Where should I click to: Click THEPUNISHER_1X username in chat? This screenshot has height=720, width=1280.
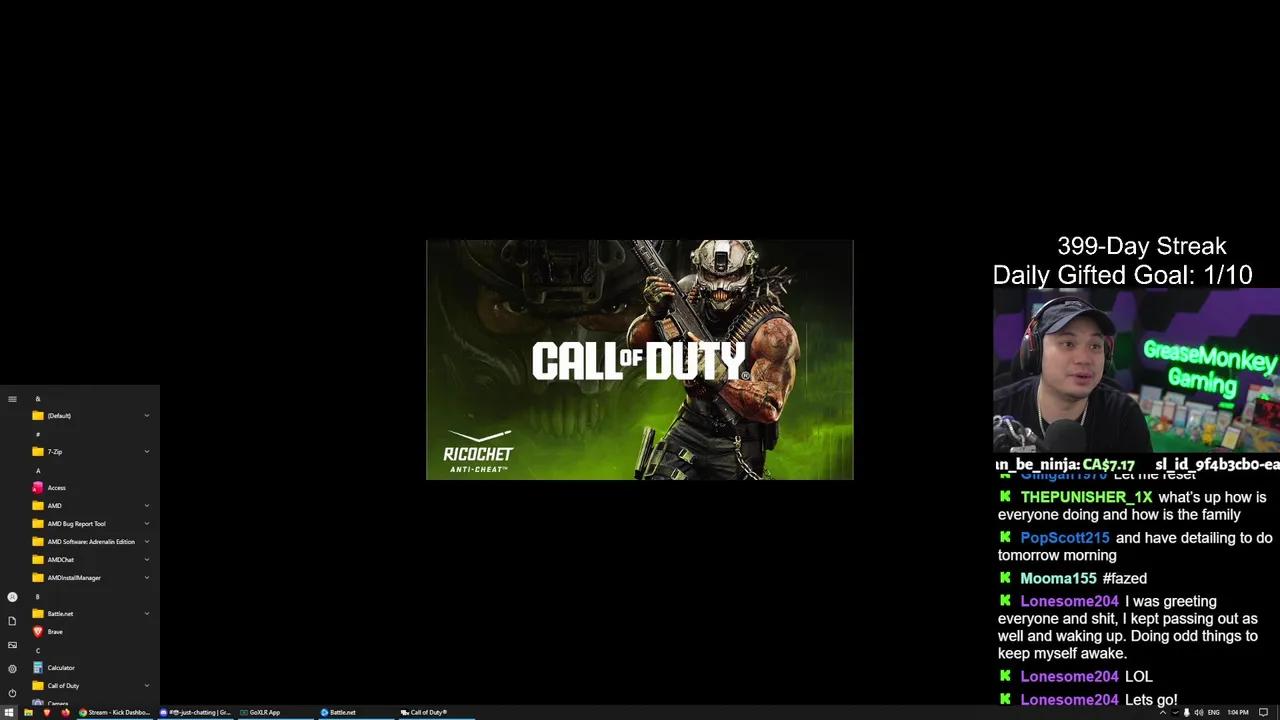pos(1086,497)
